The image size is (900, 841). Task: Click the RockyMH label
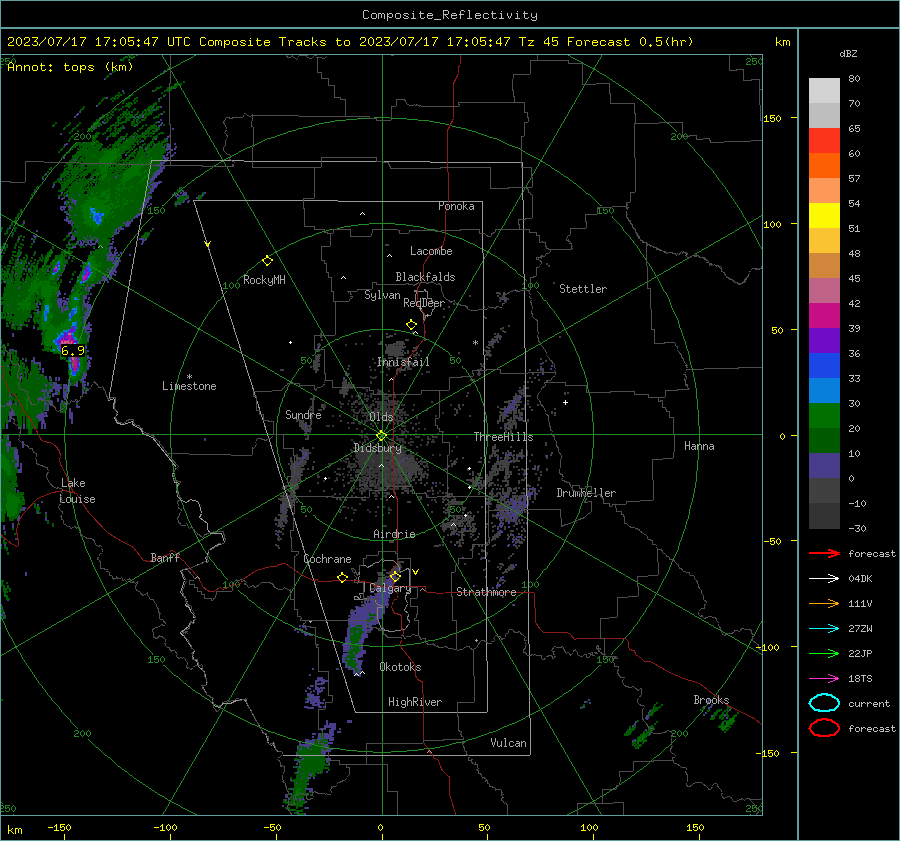tap(264, 280)
